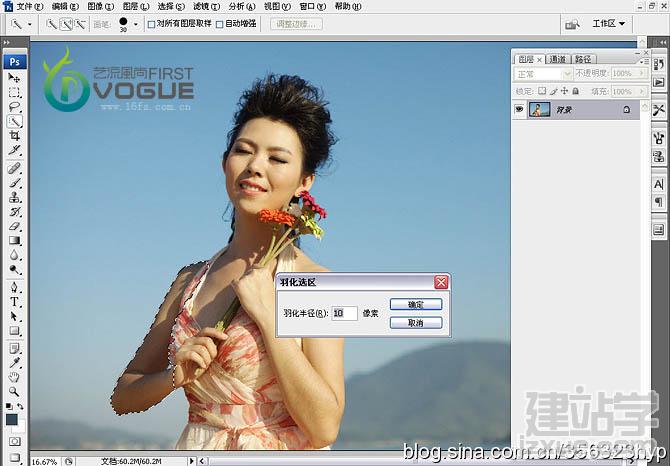Select the History Brush tool
670x466 pixels.
[x=14, y=212]
